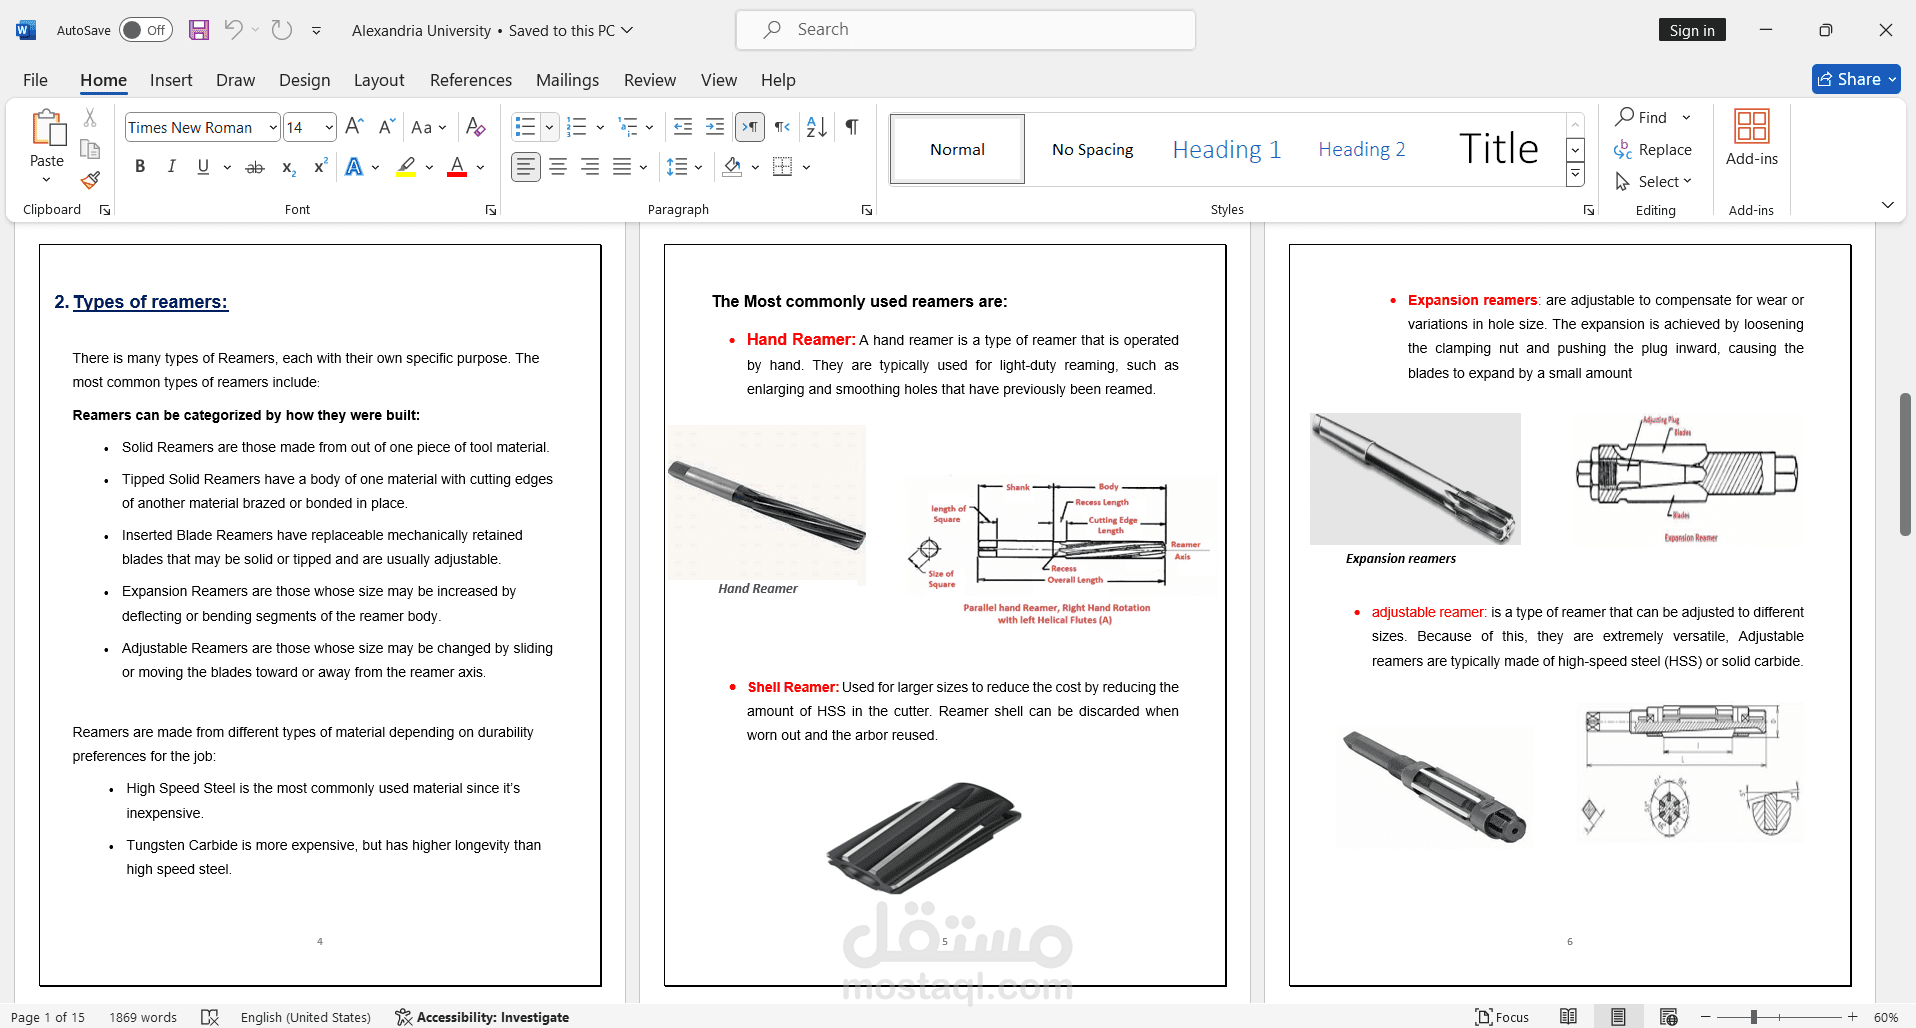The height and width of the screenshot is (1028, 1916).
Task: Expand the Styles gallery More arrow
Action: [1575, 175]
